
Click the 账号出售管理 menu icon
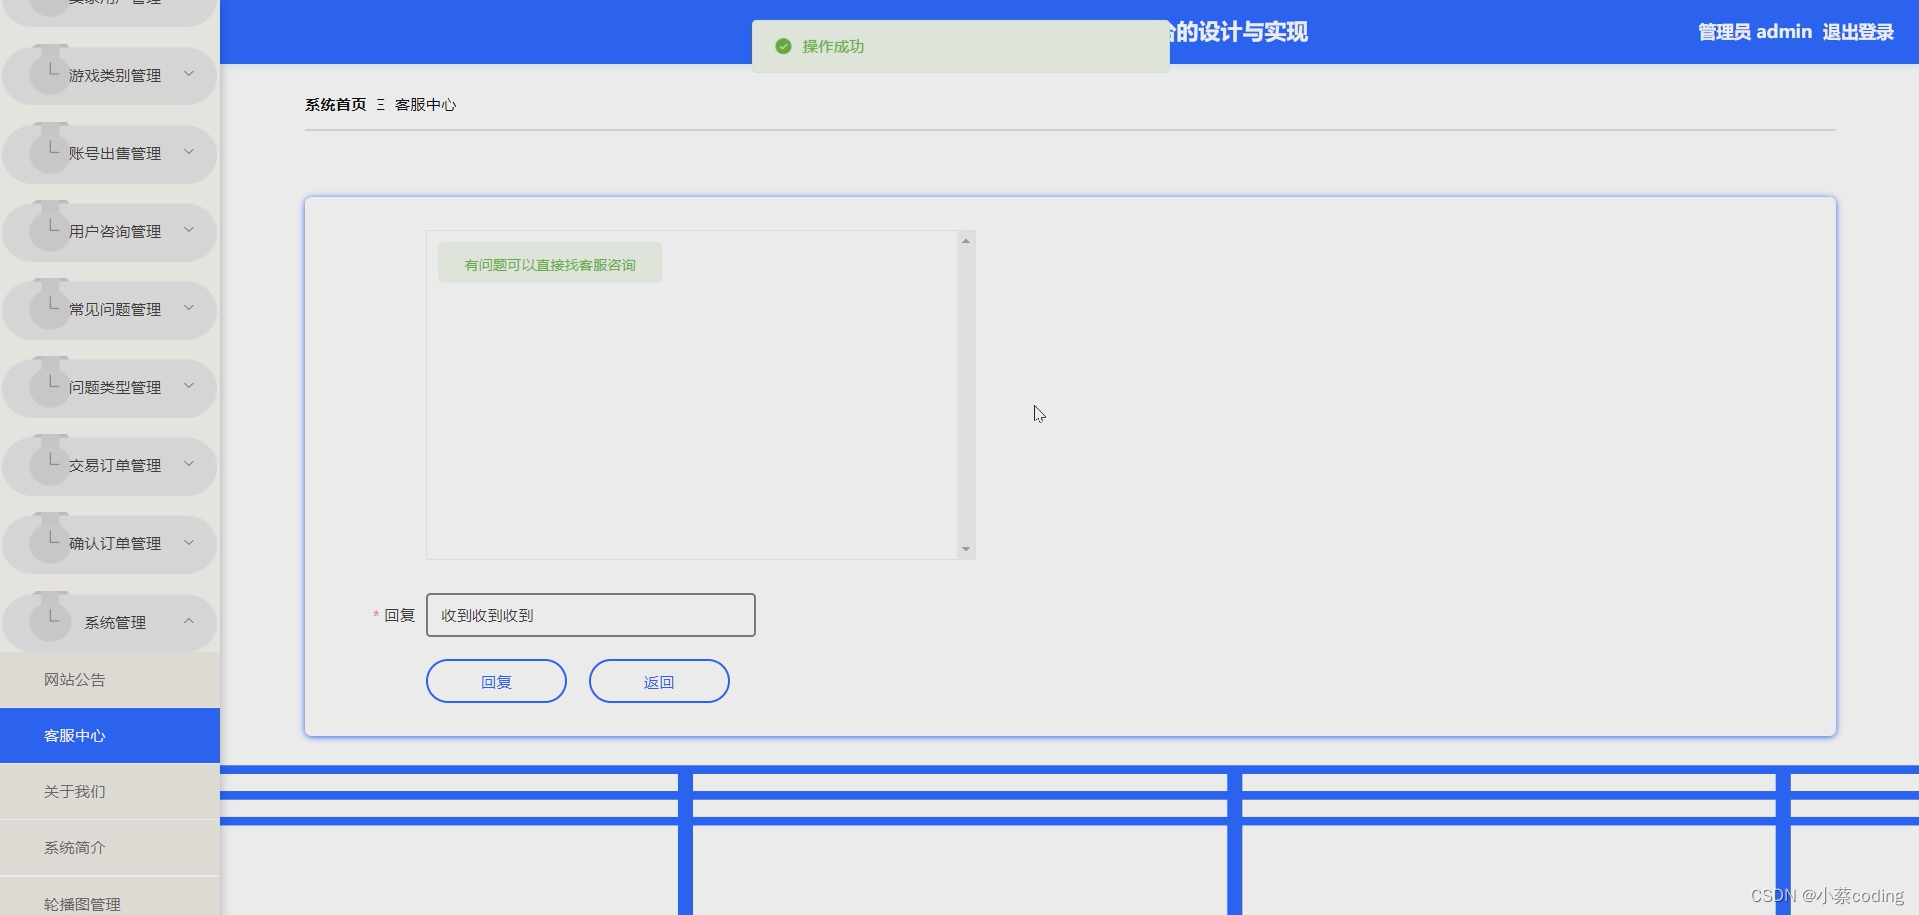pyautogui.click(x=50, y=149)
